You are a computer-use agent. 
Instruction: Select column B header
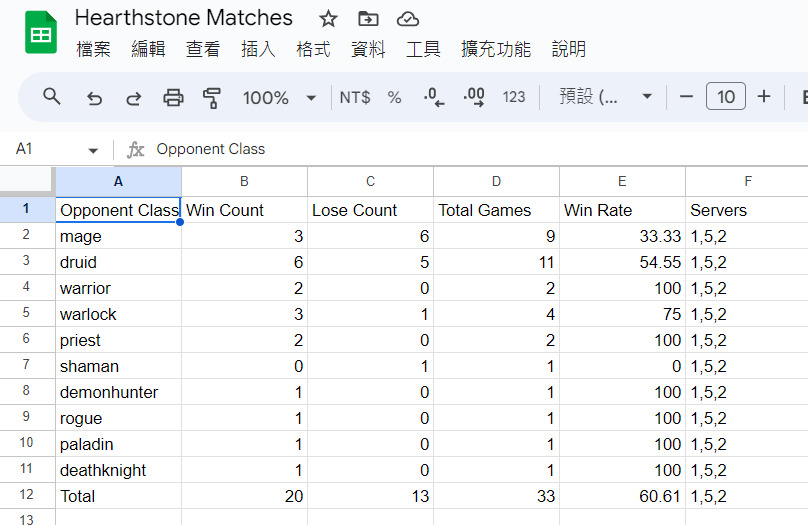[x=244, y=181]
